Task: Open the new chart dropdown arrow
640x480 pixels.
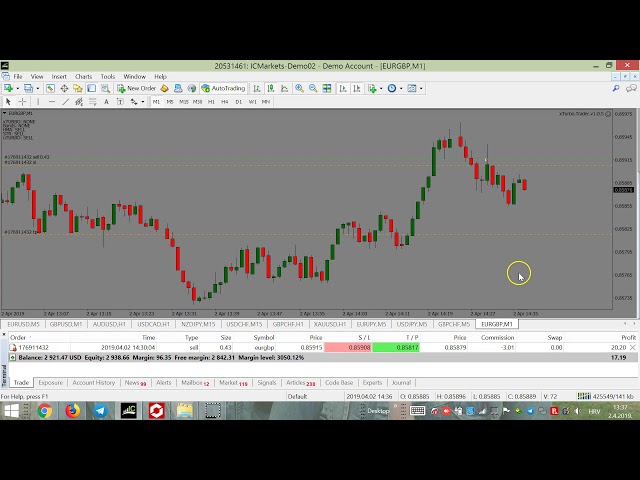Action: pyautogui.click(x=16, y=88)
